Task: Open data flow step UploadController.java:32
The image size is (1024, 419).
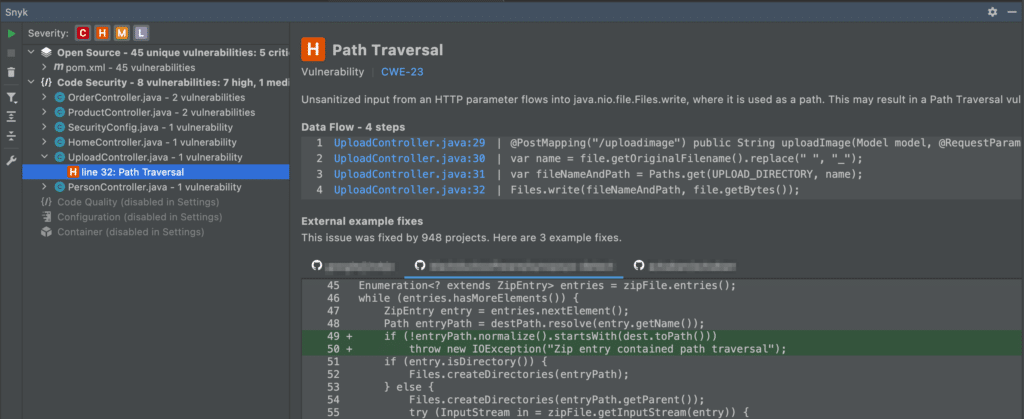Action: 409,190
